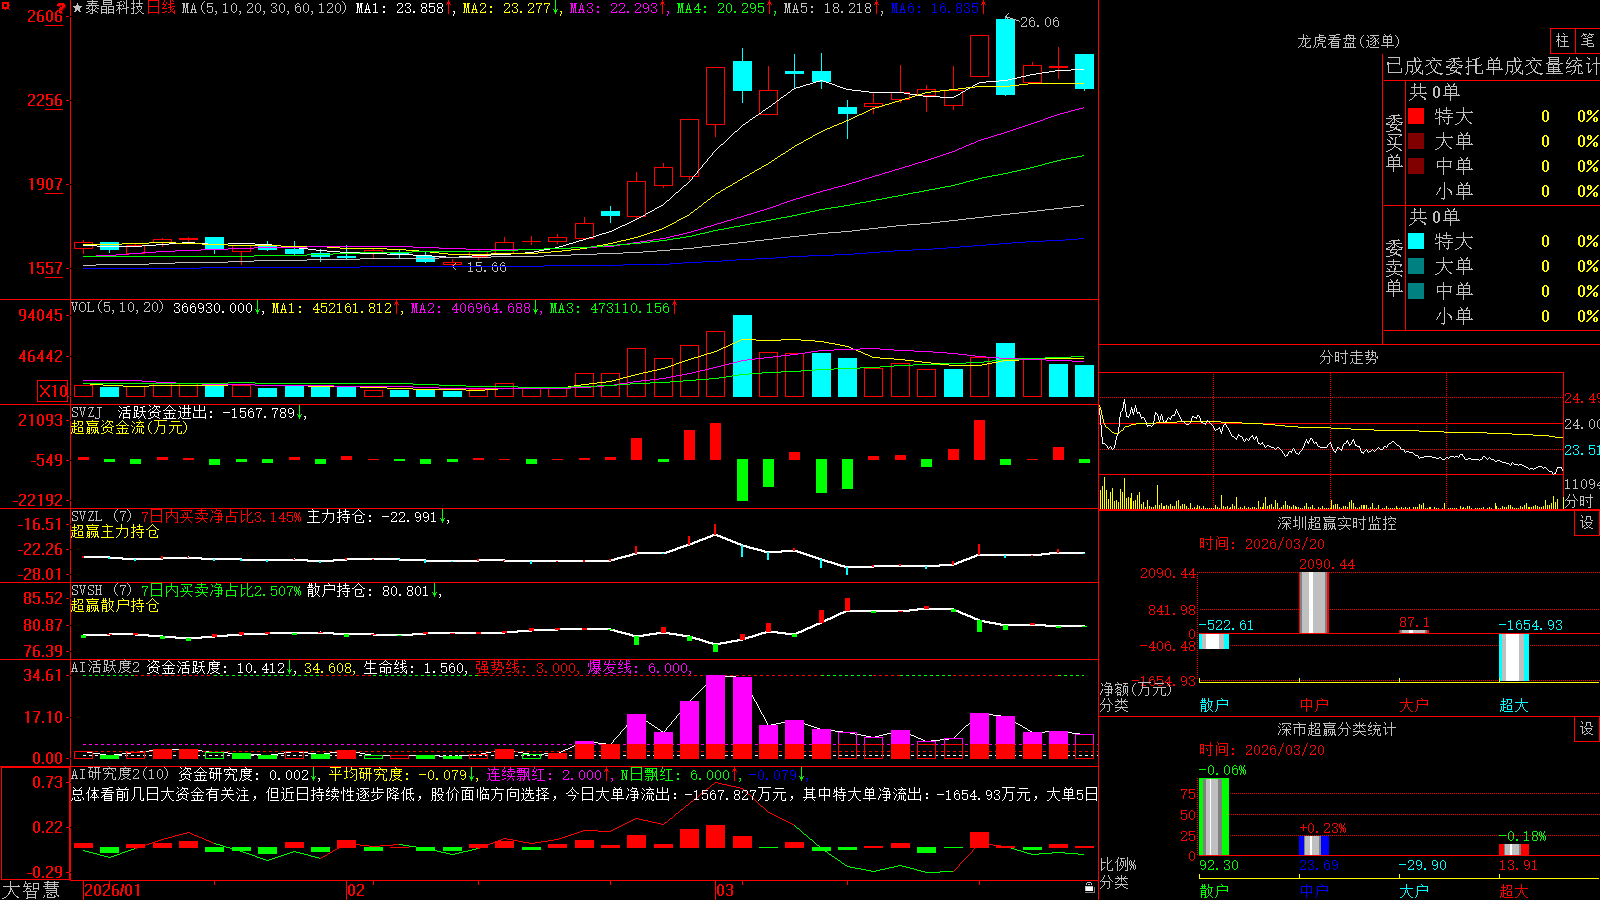1600x900 pixels.
Task: Click the star icon before 泰晶科技
Action: 78,8
